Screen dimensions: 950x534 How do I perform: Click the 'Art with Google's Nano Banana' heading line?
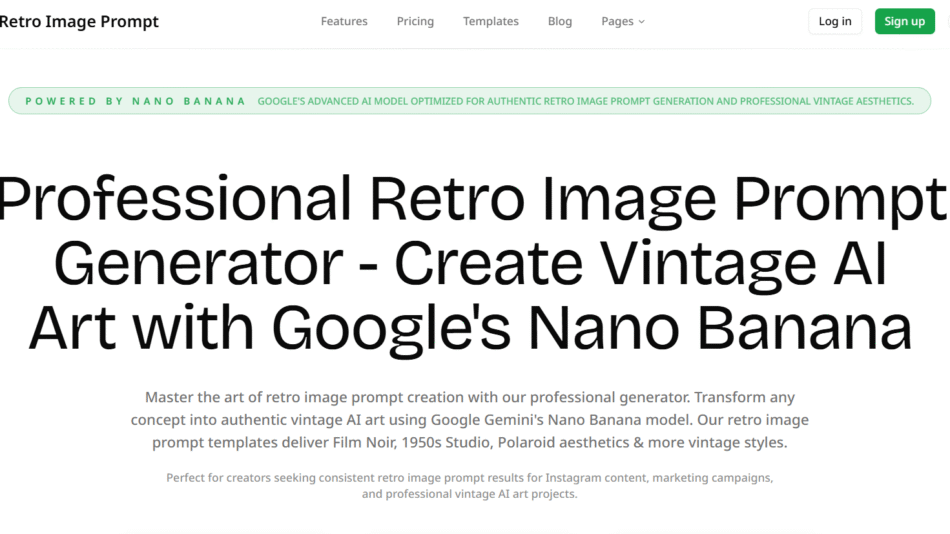pyautogui.click(x=470, y=327)
